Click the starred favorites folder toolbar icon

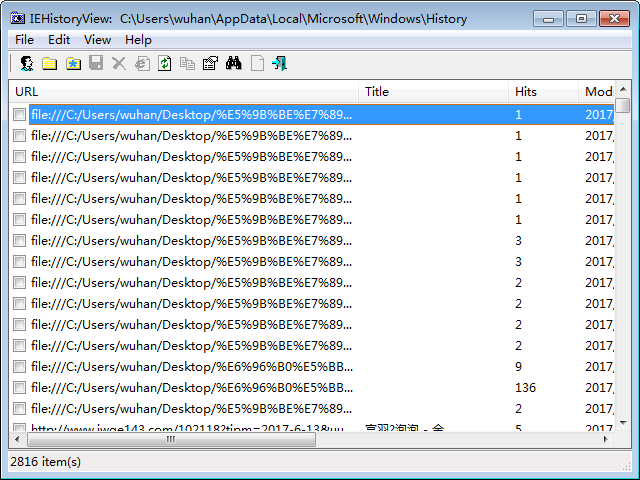coord(72,63)
